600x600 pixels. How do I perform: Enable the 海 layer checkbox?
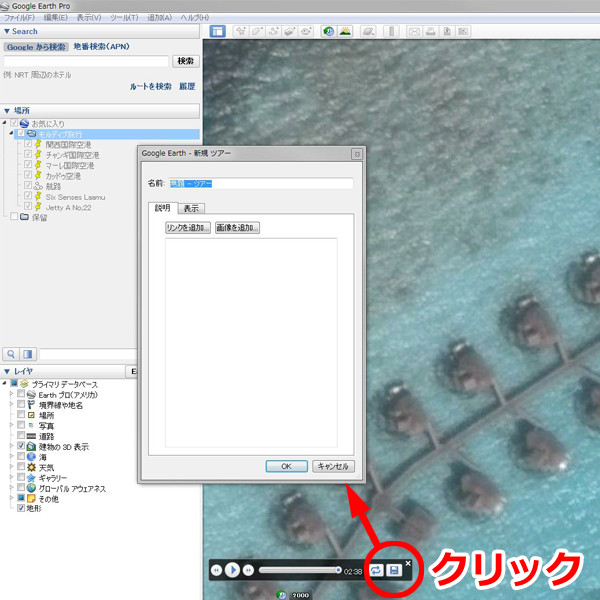click(21, 456)
